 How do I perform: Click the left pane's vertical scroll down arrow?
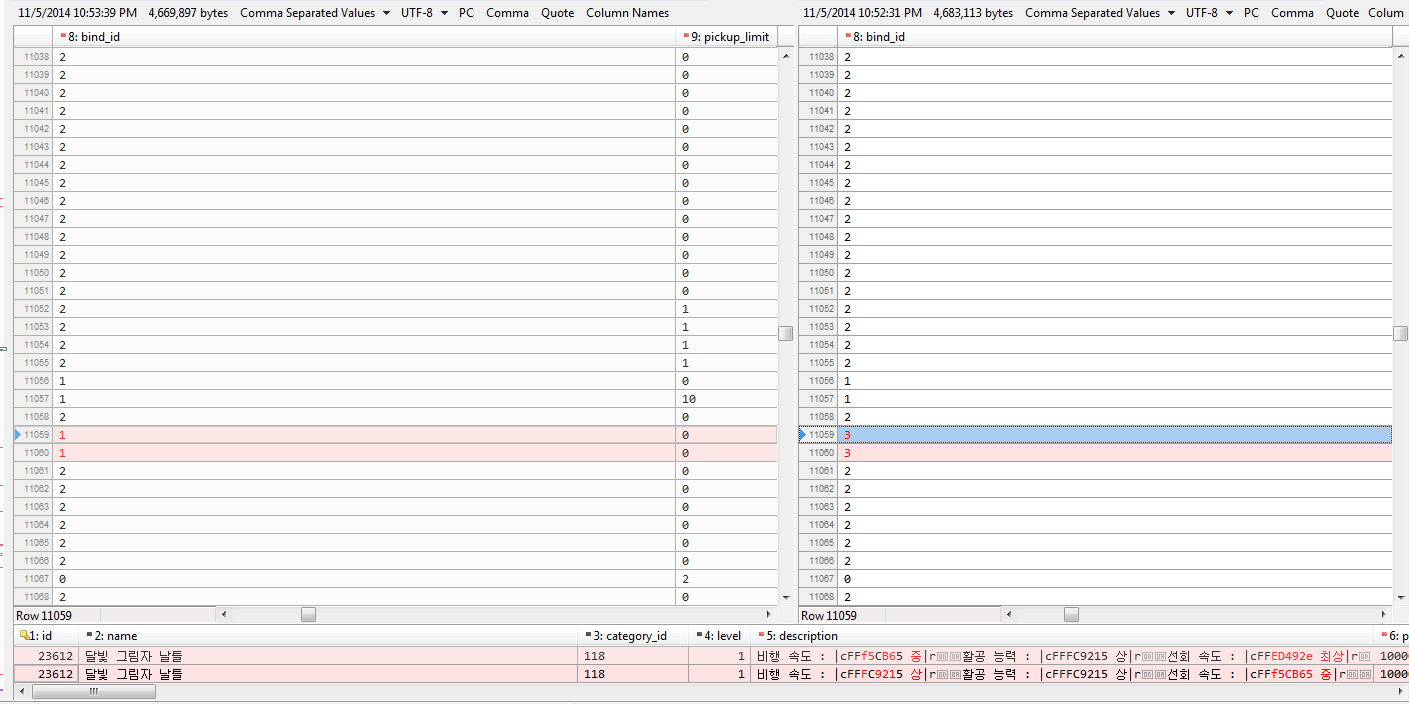coord(786,598)
